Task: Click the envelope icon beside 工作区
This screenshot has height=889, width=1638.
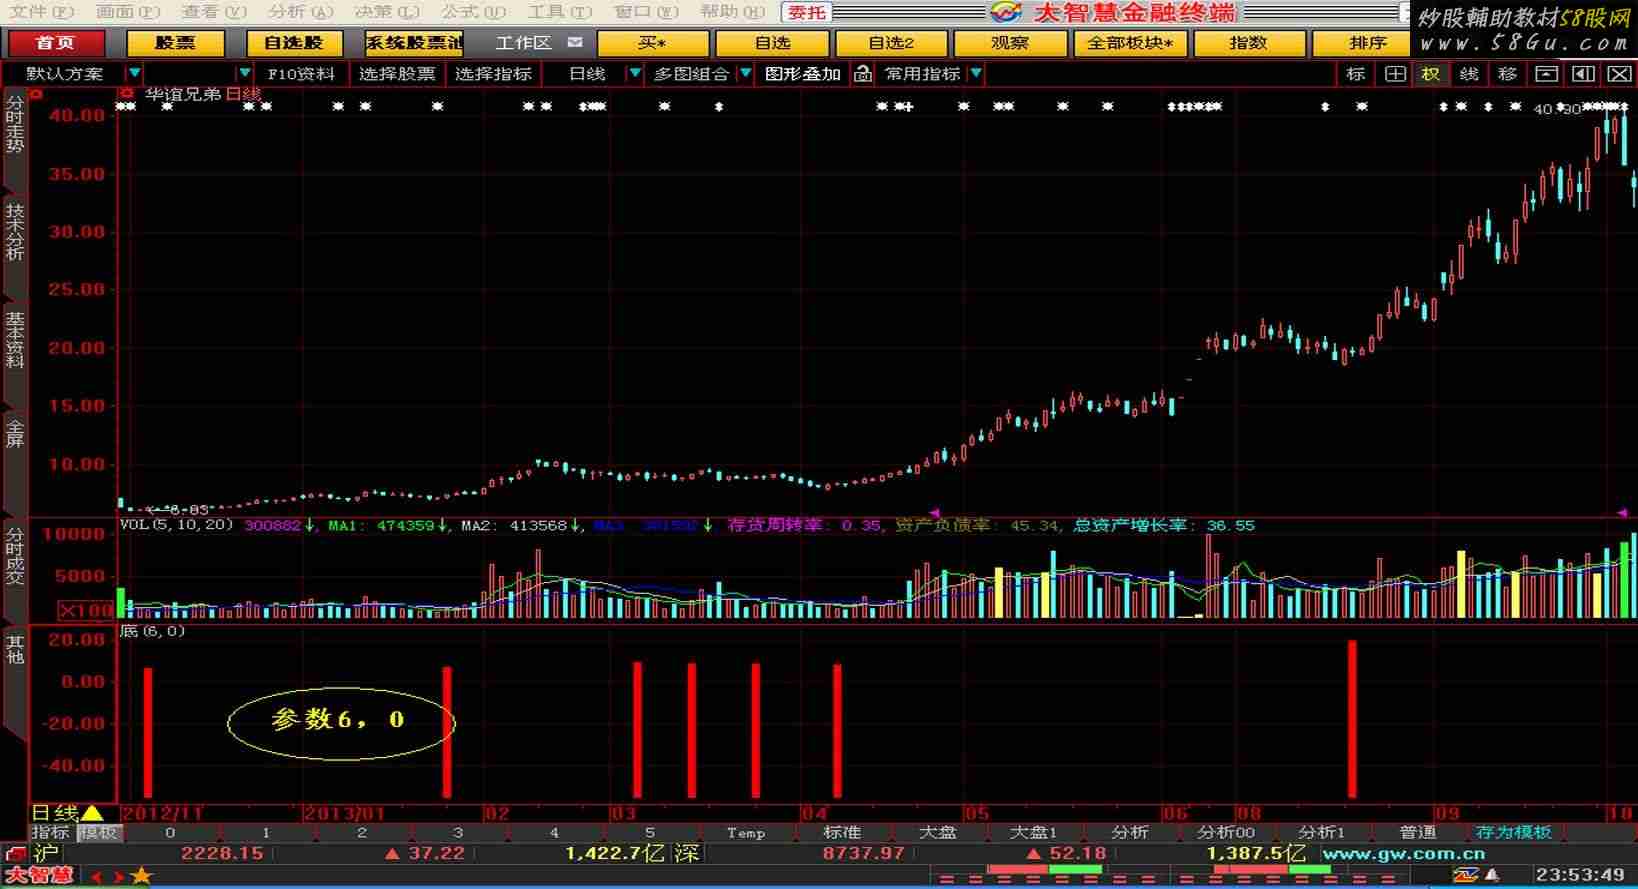Action: 574,43
